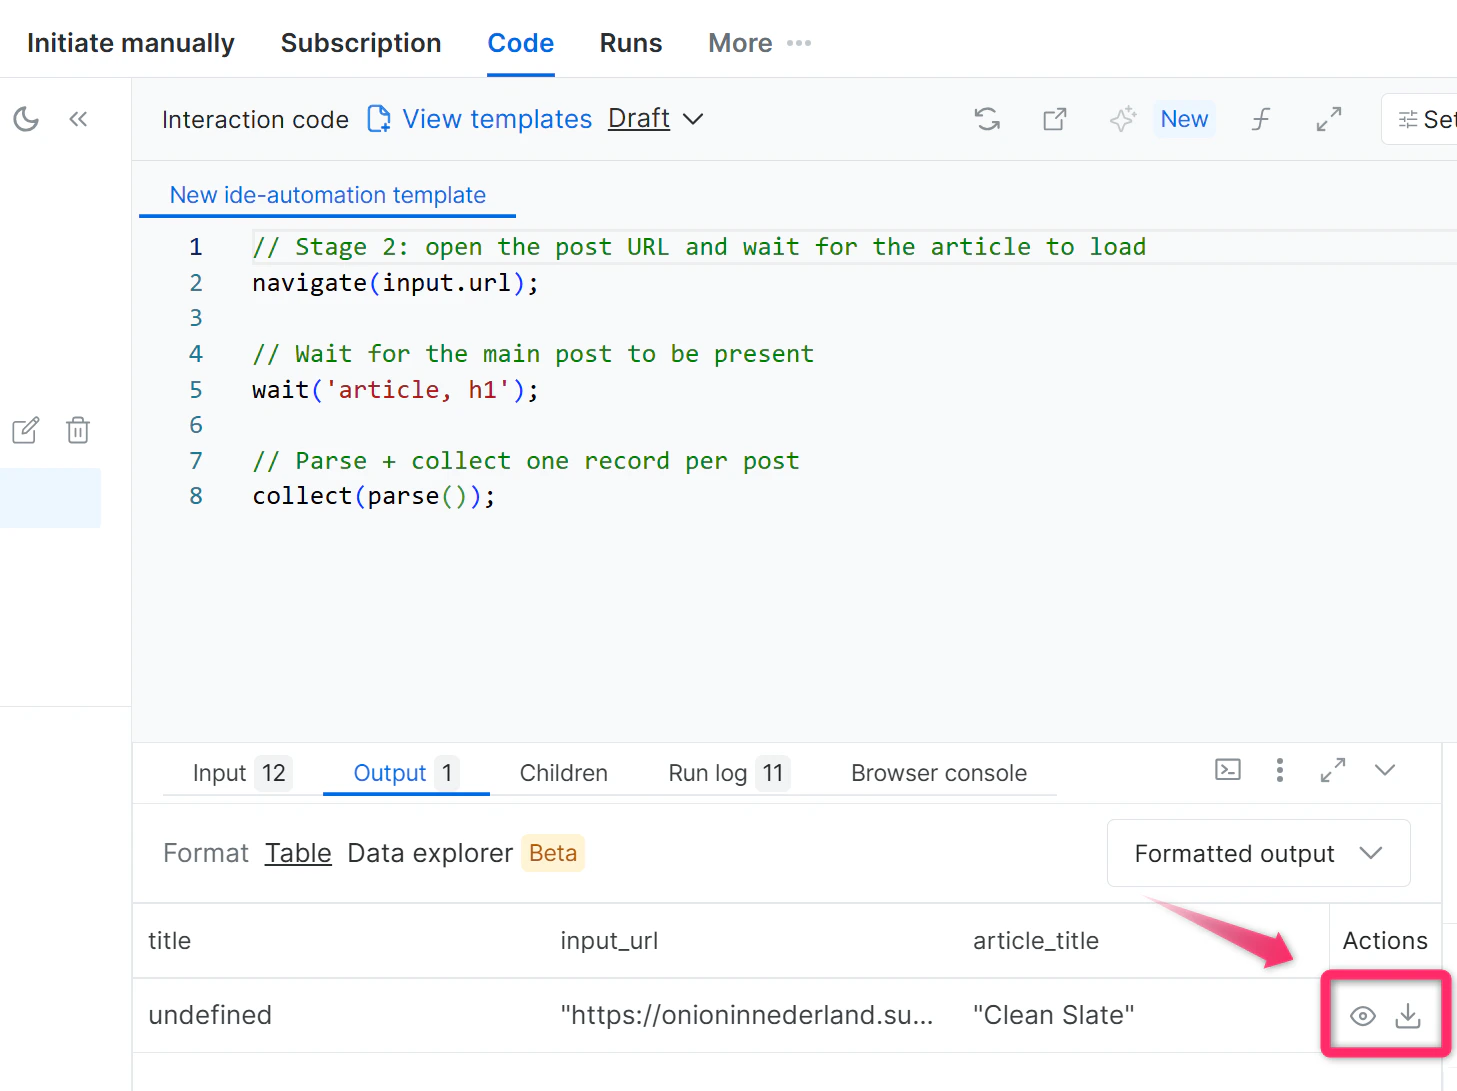Open the Browser console tab
The height and width of the screenshot is (1091, 1457).
point(939,773)
